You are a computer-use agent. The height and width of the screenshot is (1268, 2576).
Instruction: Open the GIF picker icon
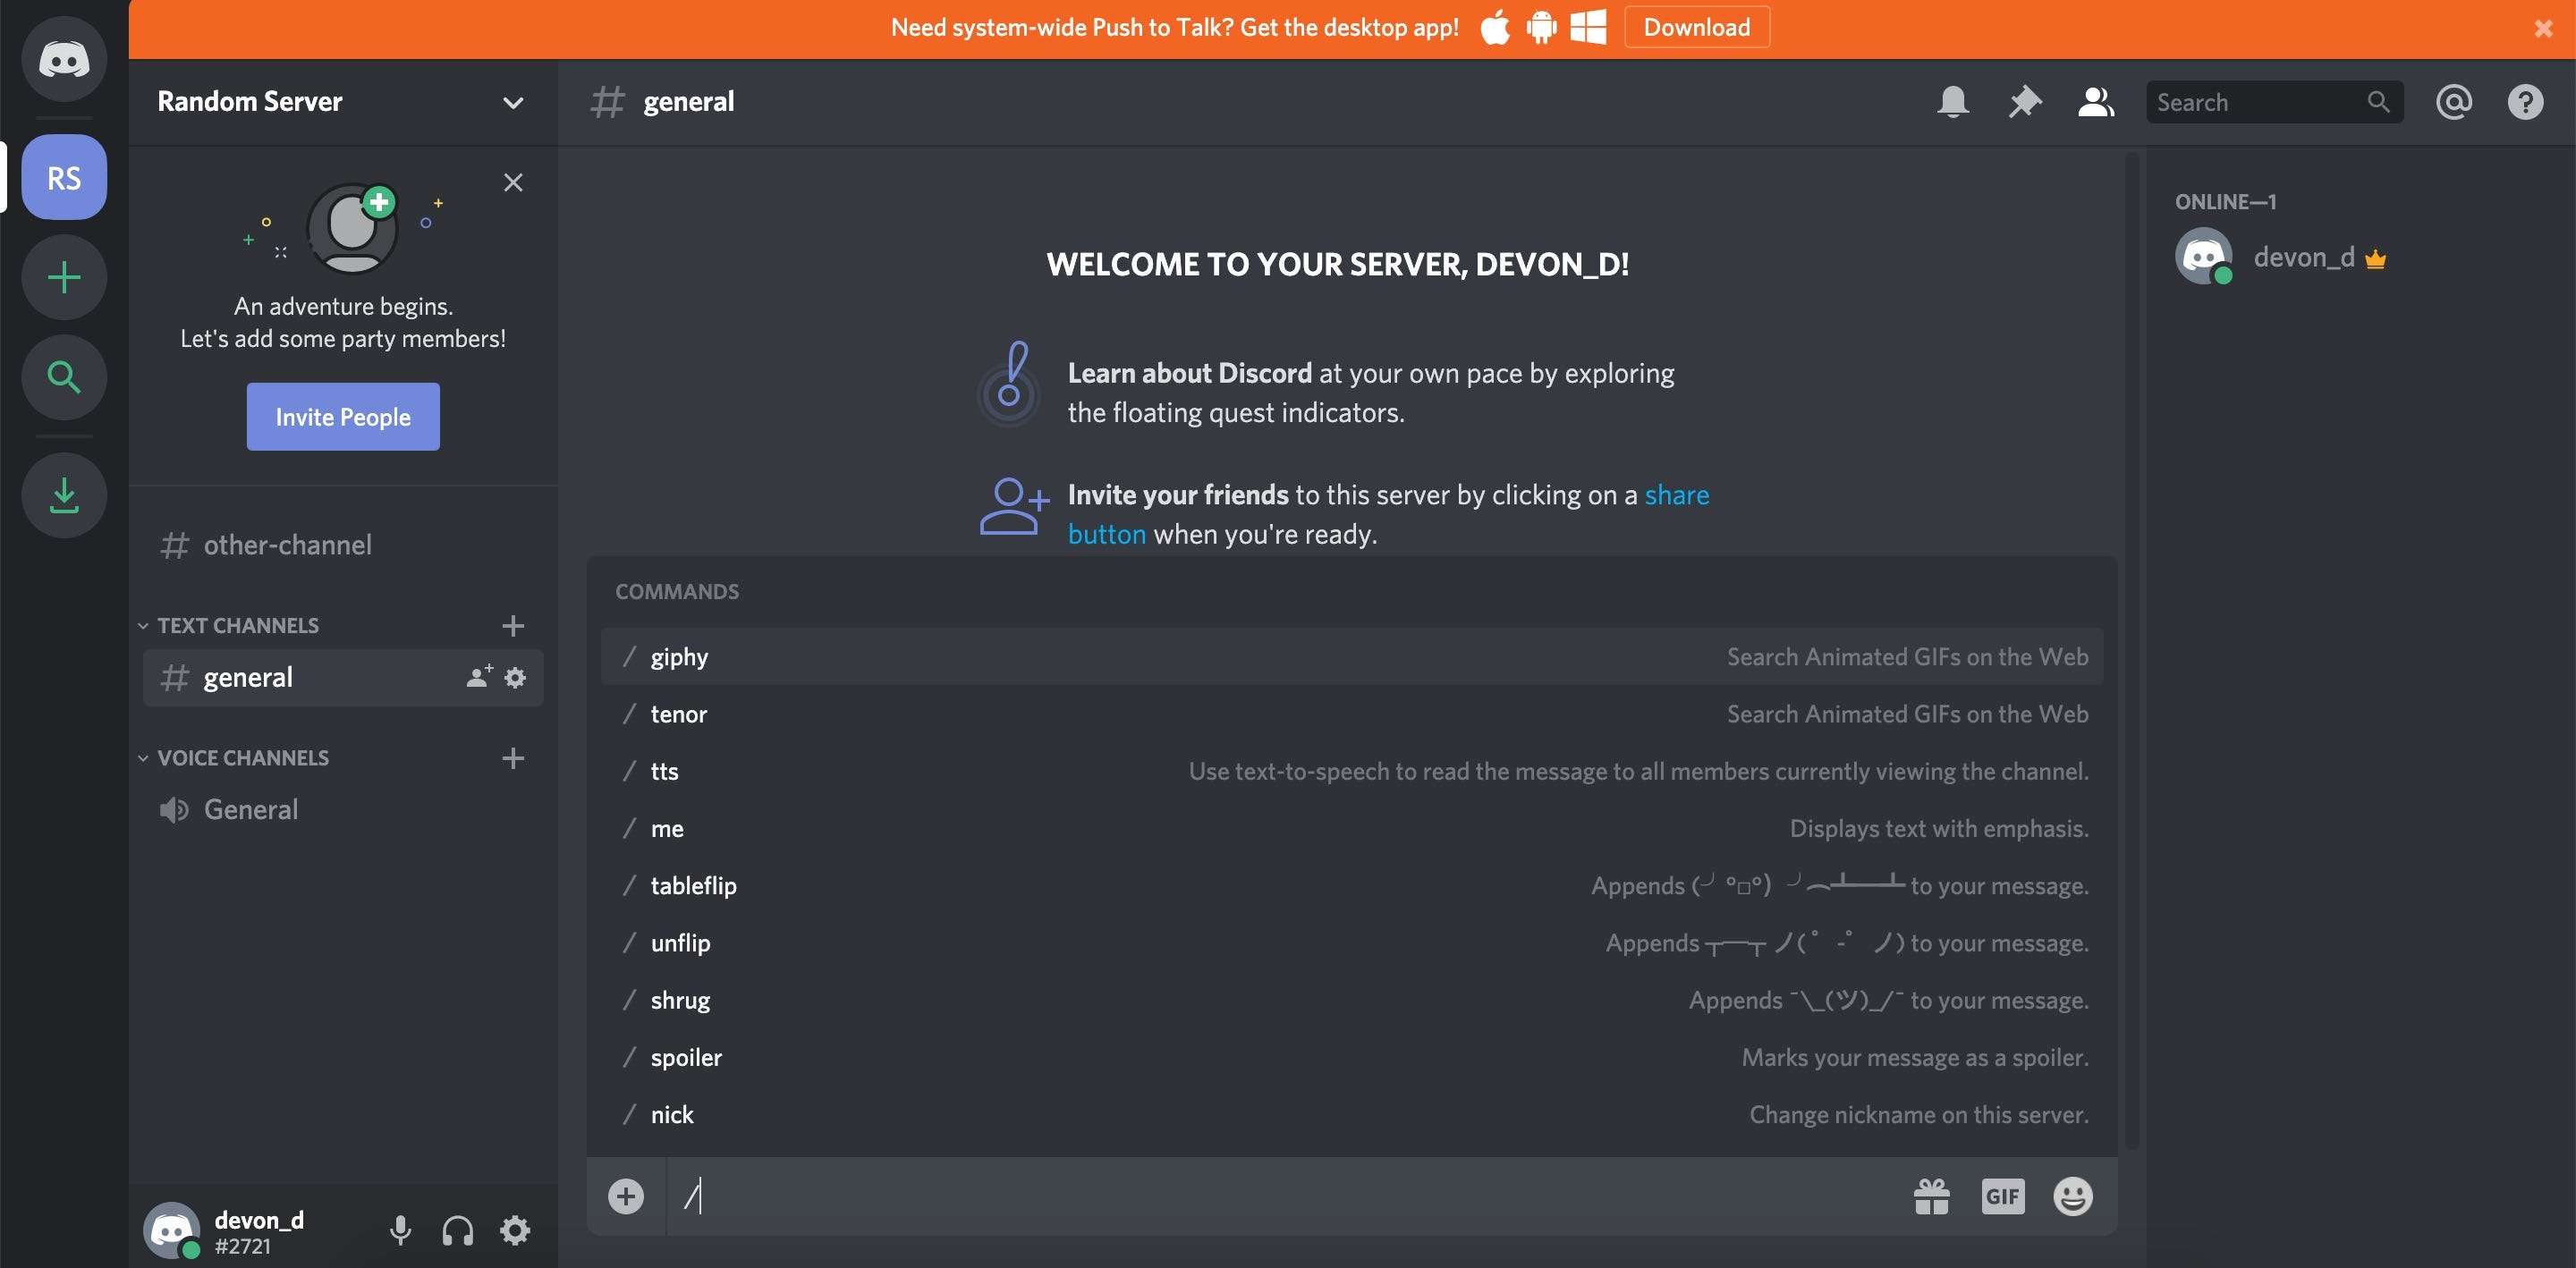tap(2001, 1196)
